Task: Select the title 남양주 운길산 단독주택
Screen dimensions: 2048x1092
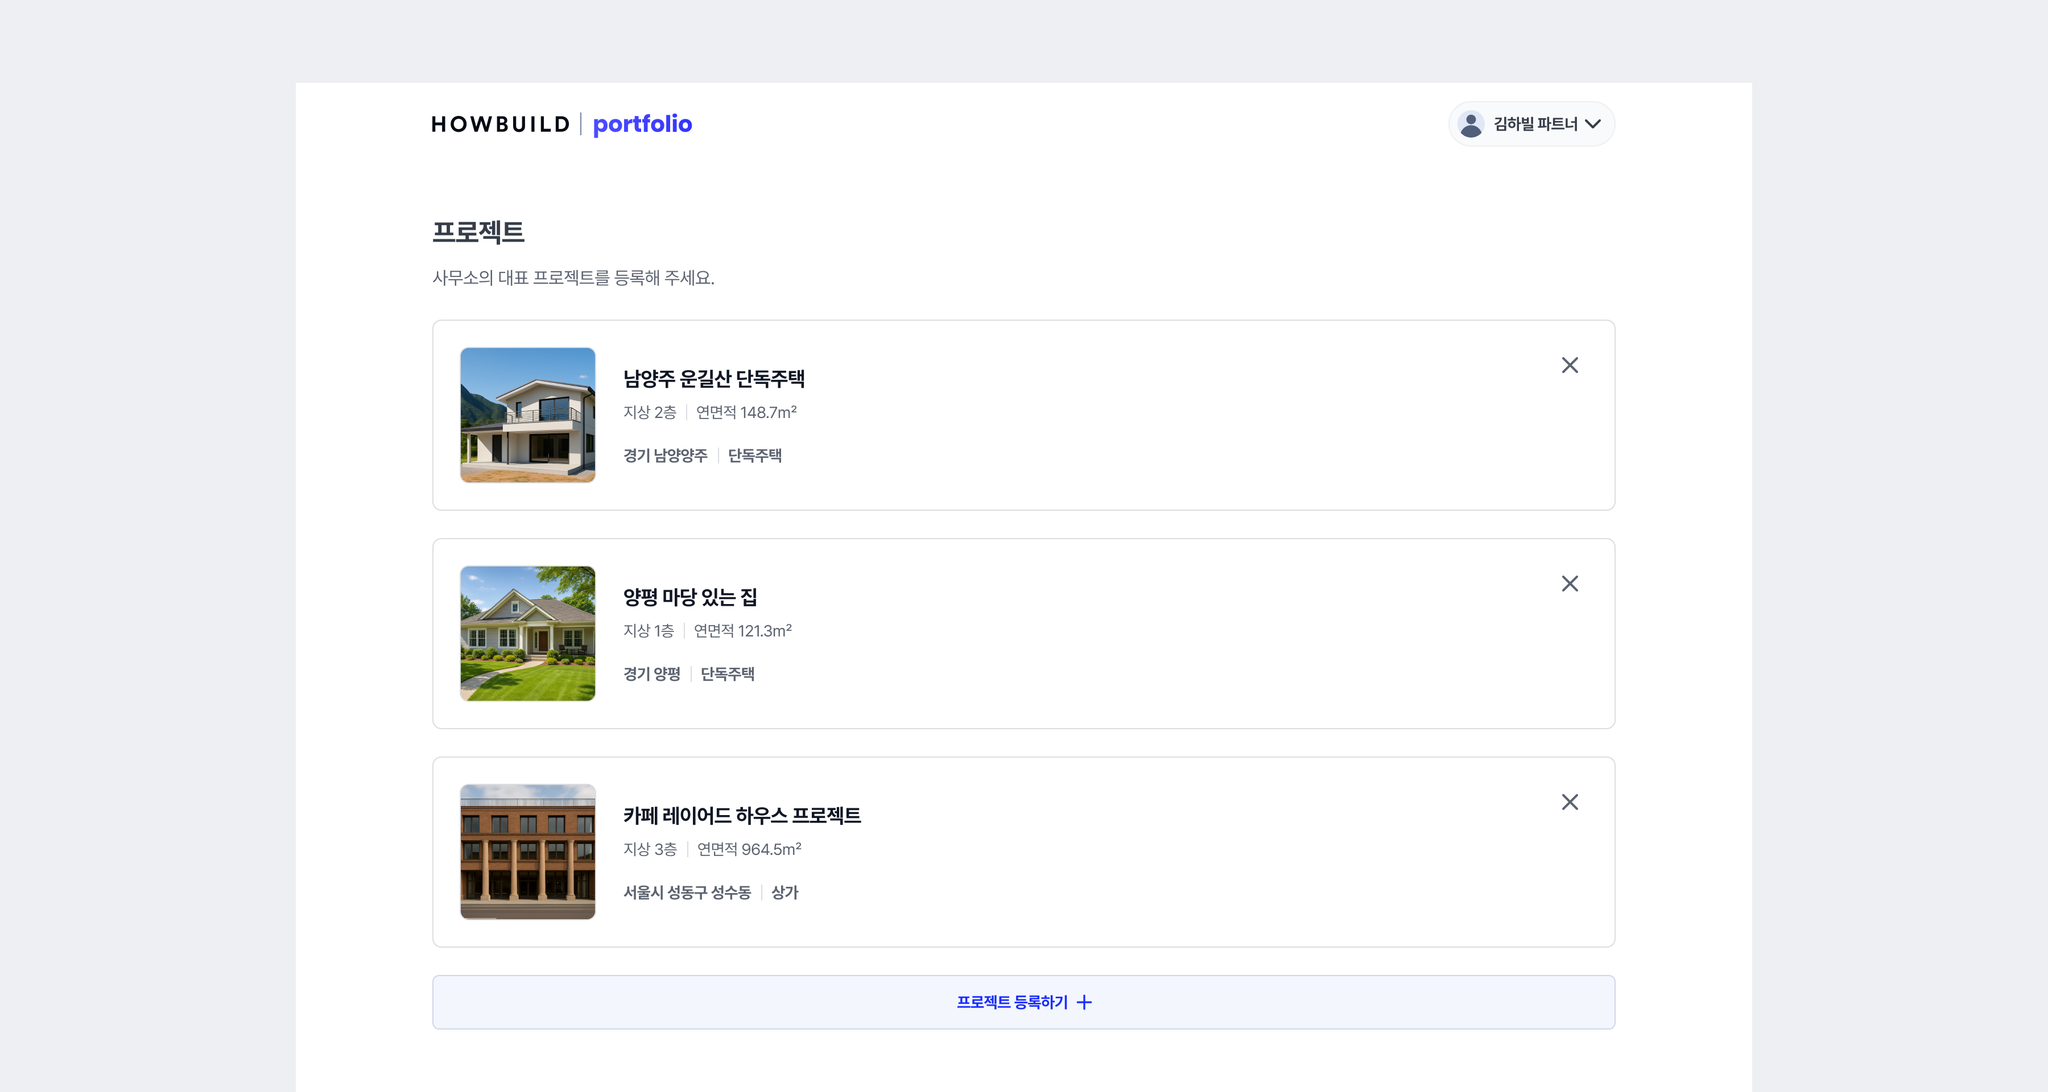Action: (714, 379)
